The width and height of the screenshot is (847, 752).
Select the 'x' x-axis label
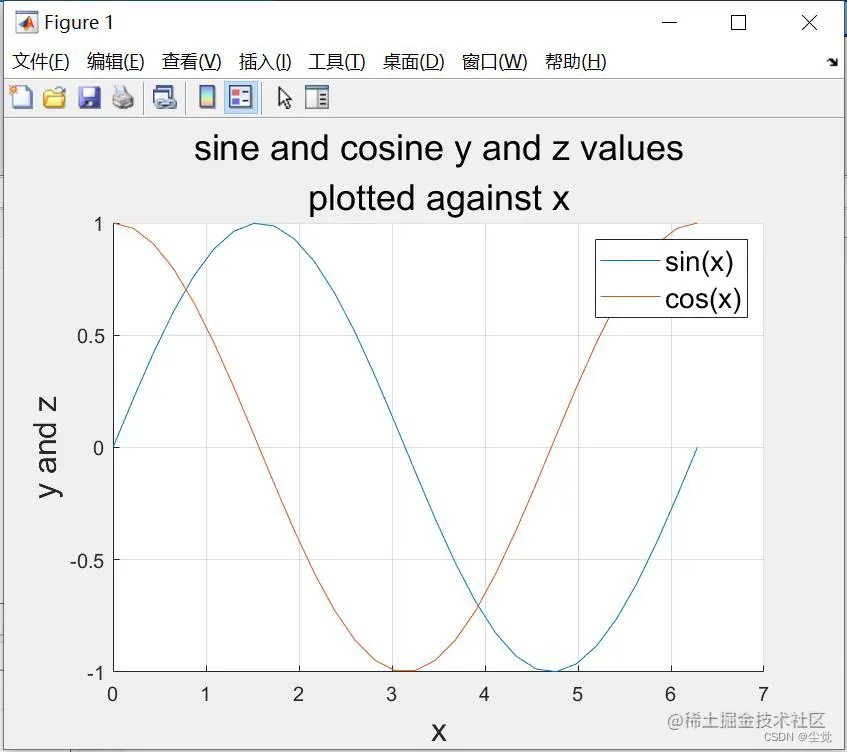[439, 733]
